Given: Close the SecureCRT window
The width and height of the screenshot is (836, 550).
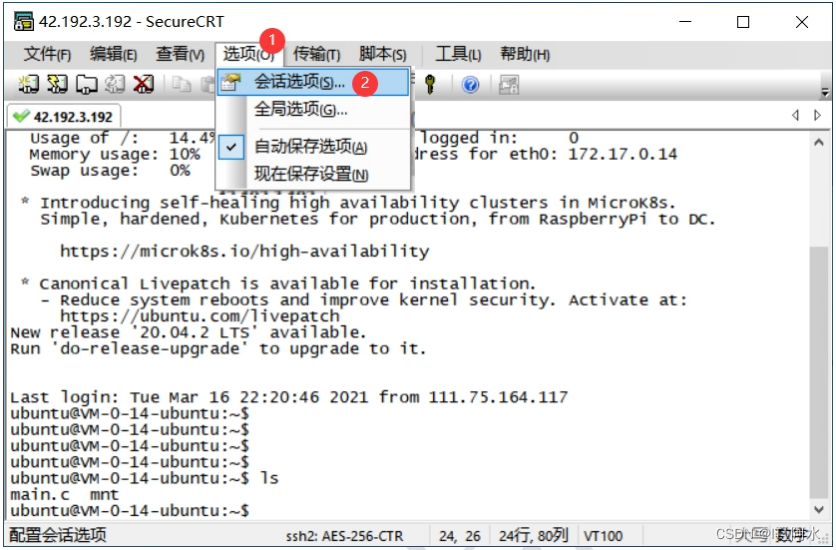Looking at the screenshot, I should tap(801, 22).
